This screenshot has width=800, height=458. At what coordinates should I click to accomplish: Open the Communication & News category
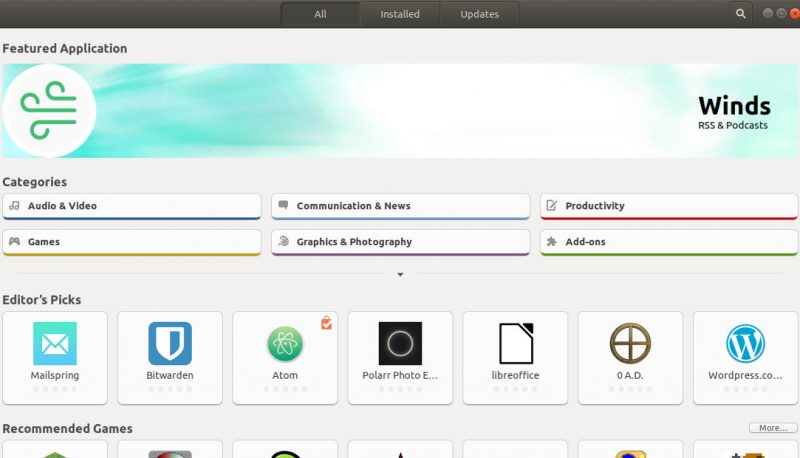click(x=401, y=206)
